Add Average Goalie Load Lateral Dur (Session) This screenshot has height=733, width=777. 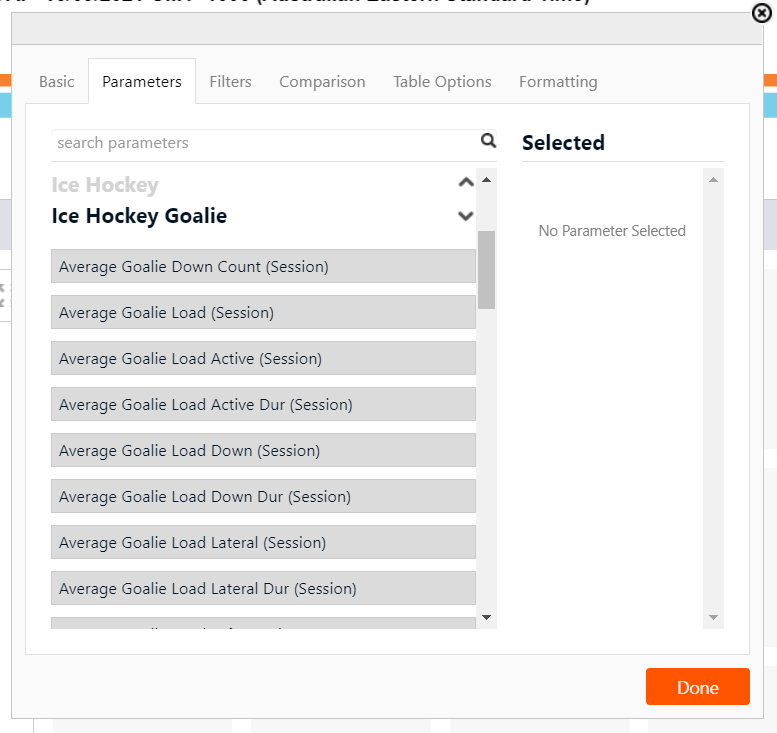coord(263,588)
